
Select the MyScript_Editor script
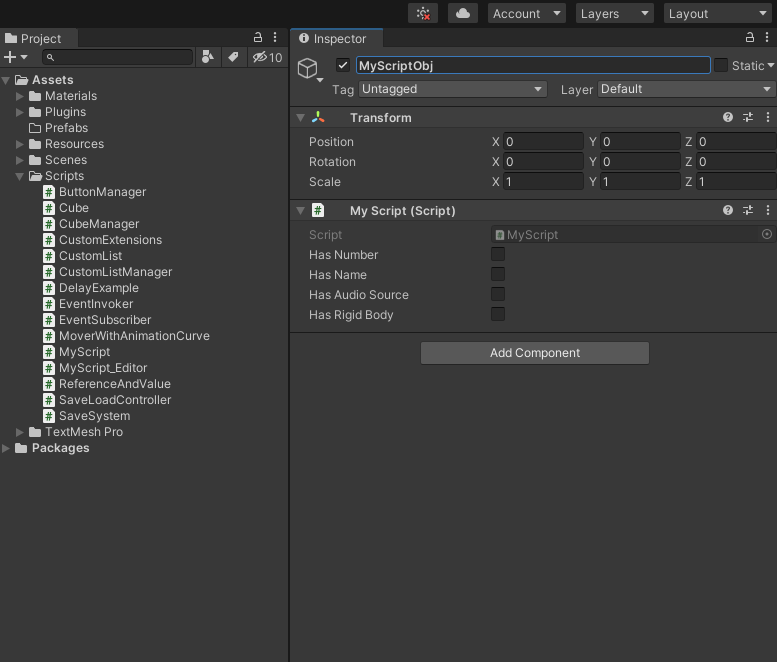95,368
